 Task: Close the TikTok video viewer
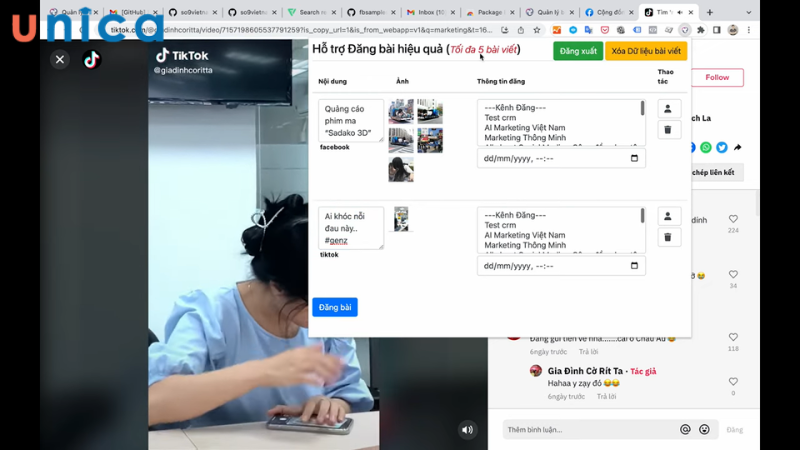60,60
